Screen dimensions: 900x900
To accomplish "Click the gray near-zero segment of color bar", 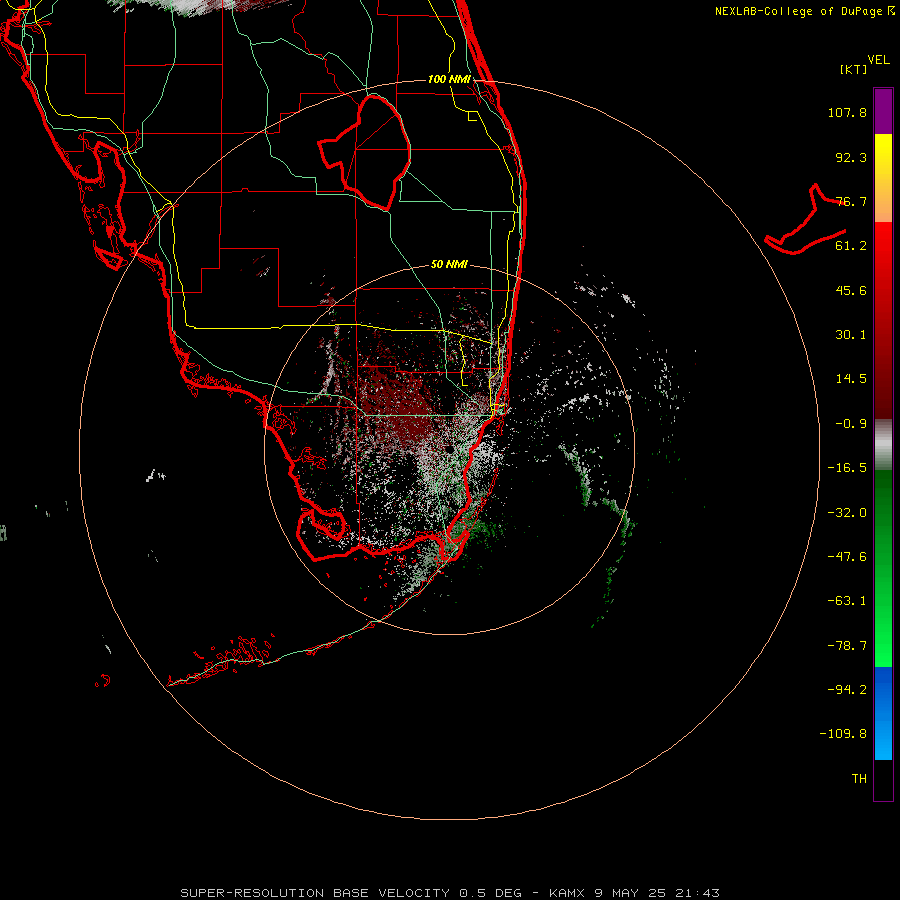I will (883, 443).
